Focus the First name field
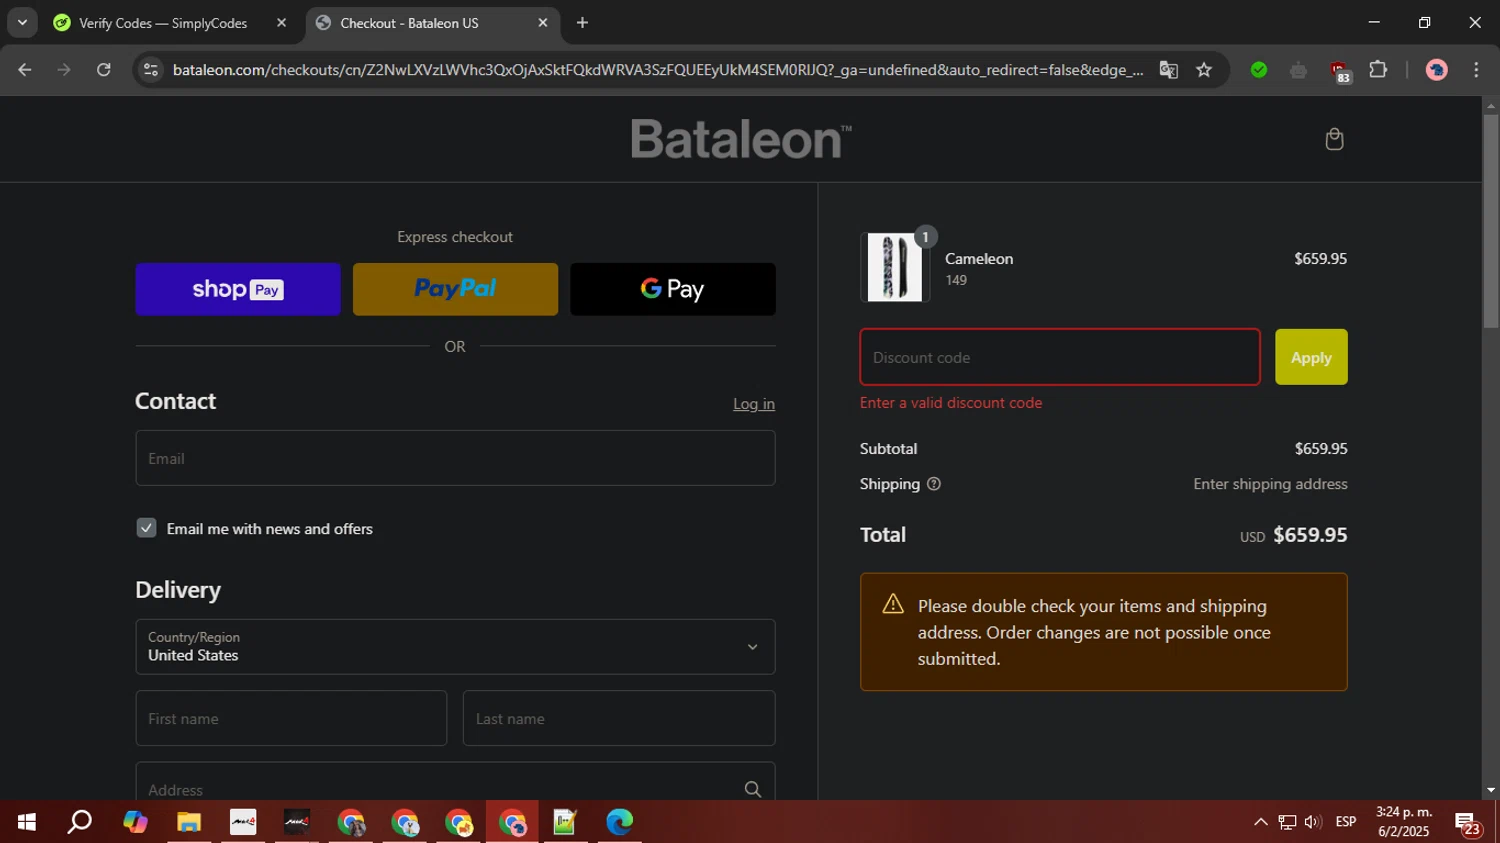This screenshot has height=843, width=1500. click(291, 718)
